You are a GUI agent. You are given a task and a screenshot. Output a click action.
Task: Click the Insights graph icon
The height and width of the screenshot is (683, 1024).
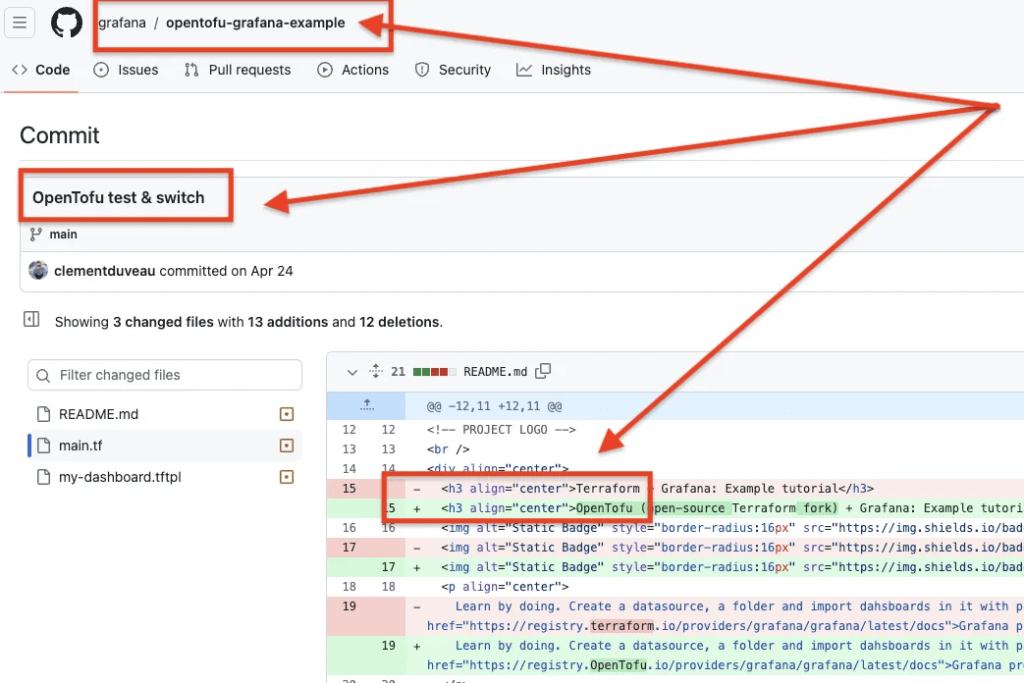(524, 70)
